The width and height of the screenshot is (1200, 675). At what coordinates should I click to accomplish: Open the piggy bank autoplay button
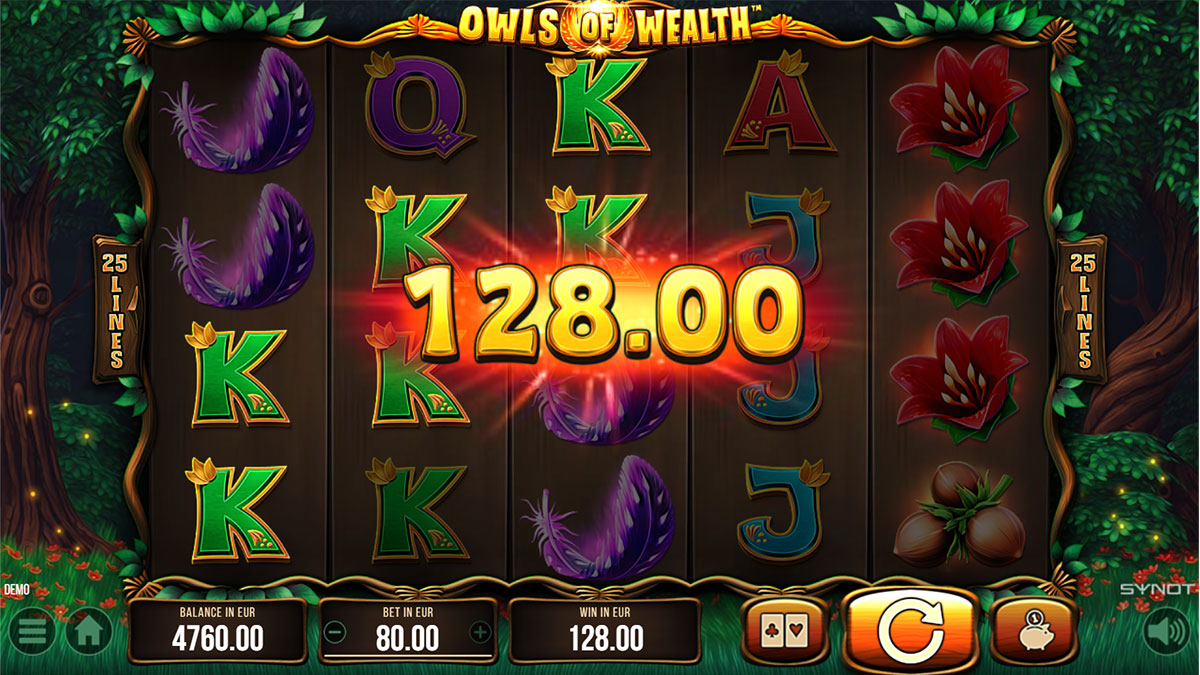point(1034,631)
